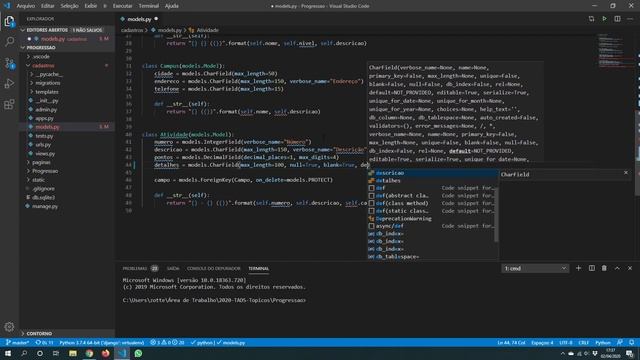Split the terminal panel
This screenshot has width=640, height=360.
click(x=591, y=268)
